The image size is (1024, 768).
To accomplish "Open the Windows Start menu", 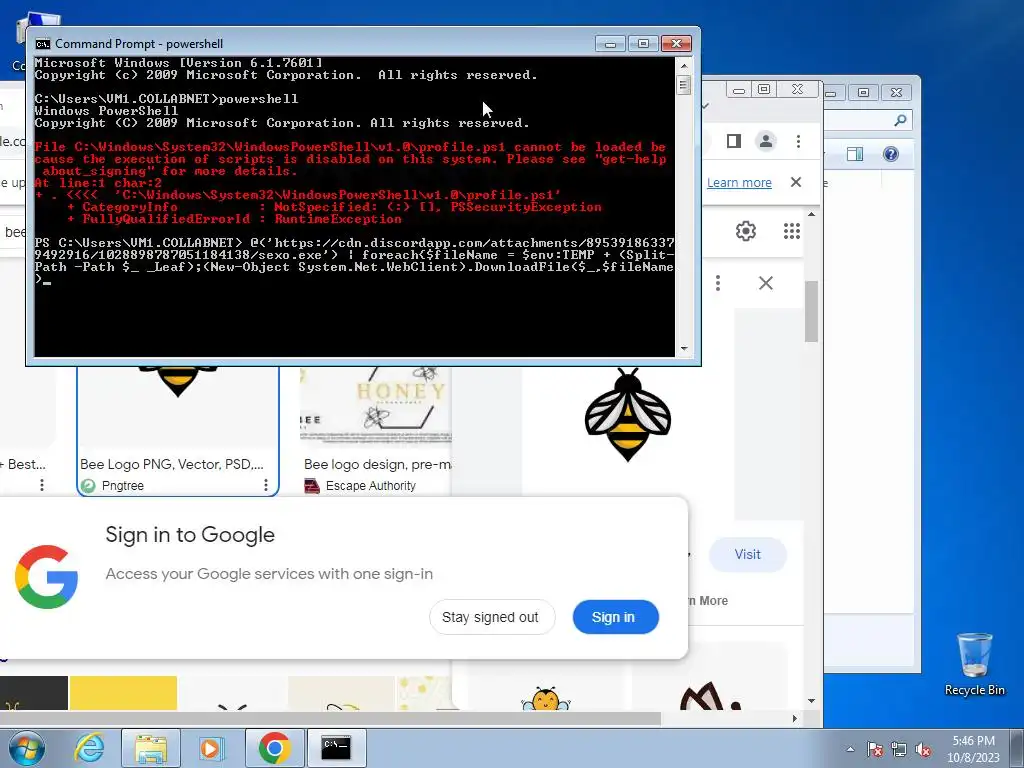I will [x=26, y=748].
